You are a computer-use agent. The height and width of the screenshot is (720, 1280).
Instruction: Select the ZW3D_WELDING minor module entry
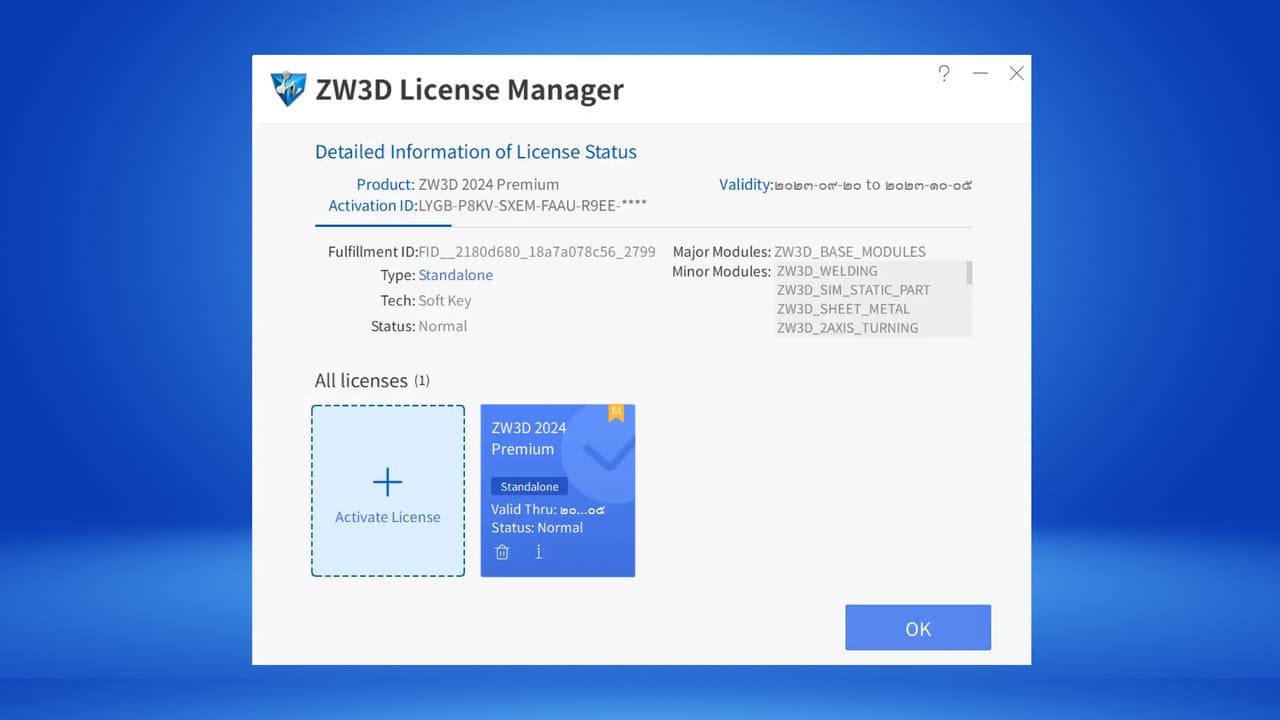(827, 270)
